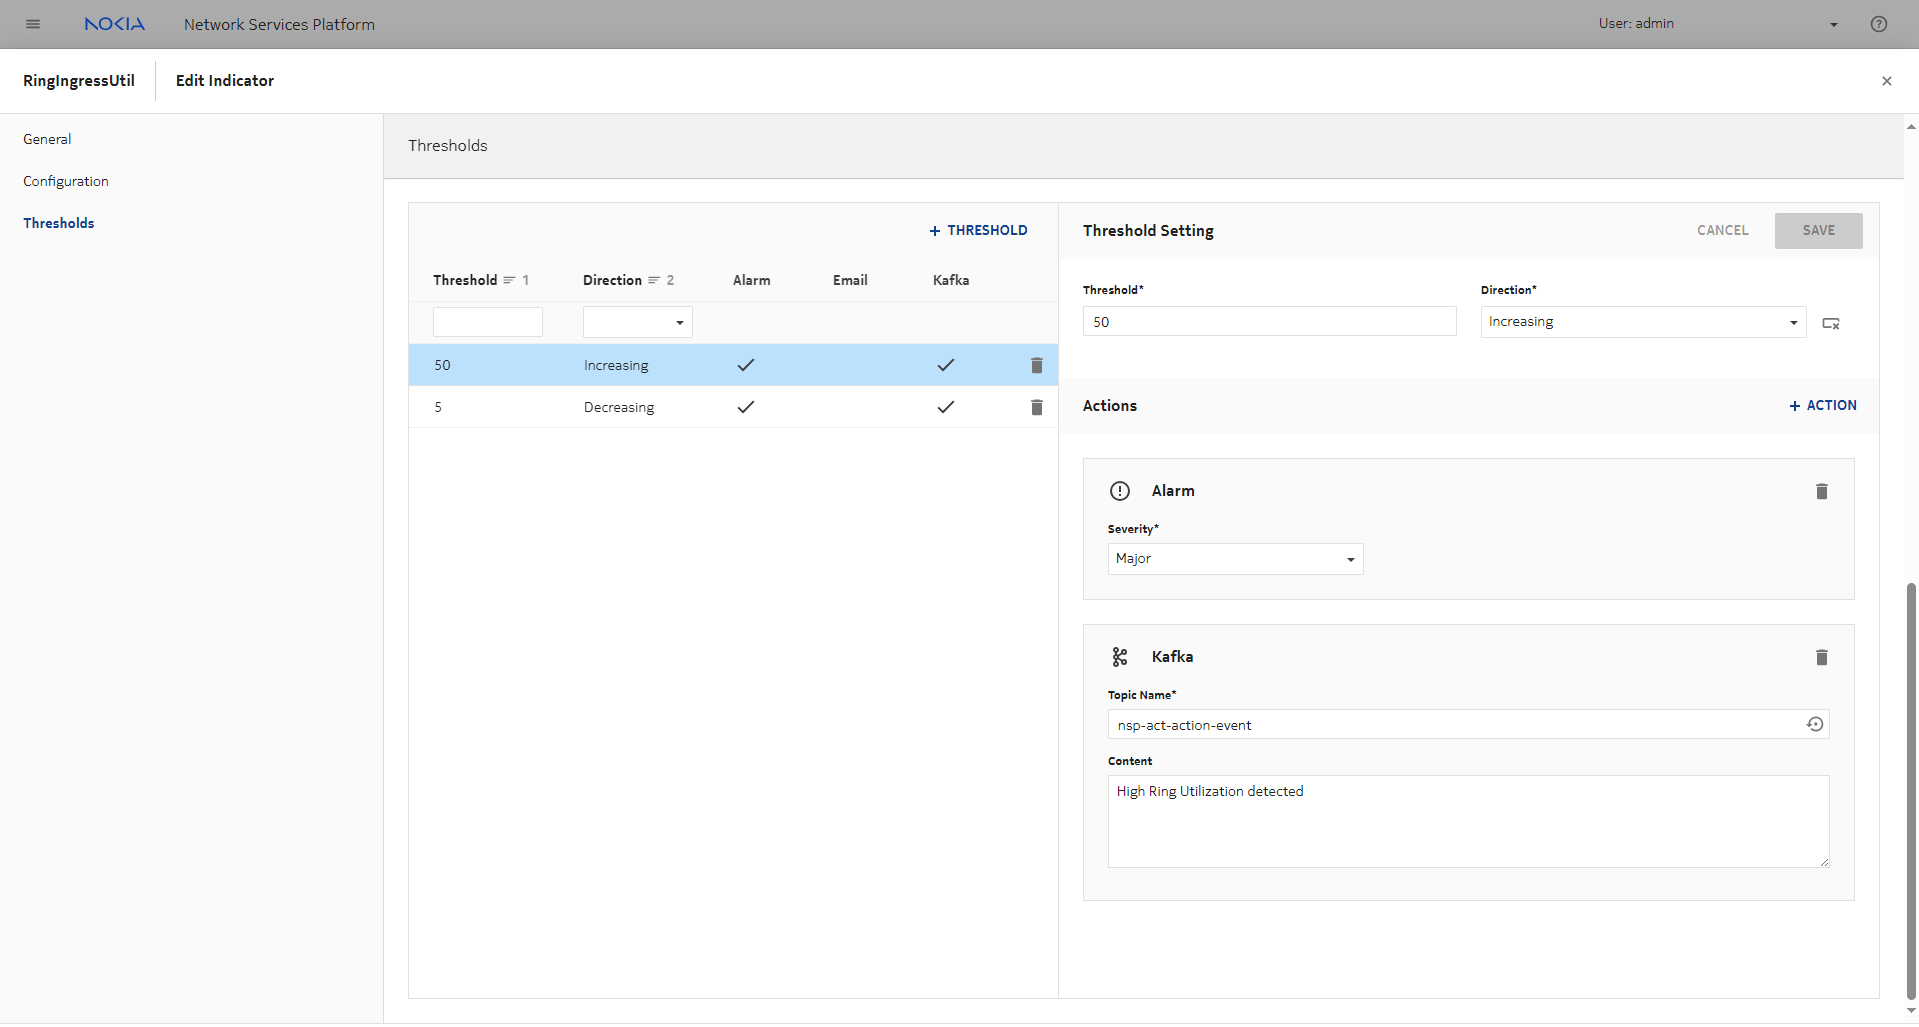Reset the Topic Name to default
The image size is (1919, 1027).
click(1815, 724)
